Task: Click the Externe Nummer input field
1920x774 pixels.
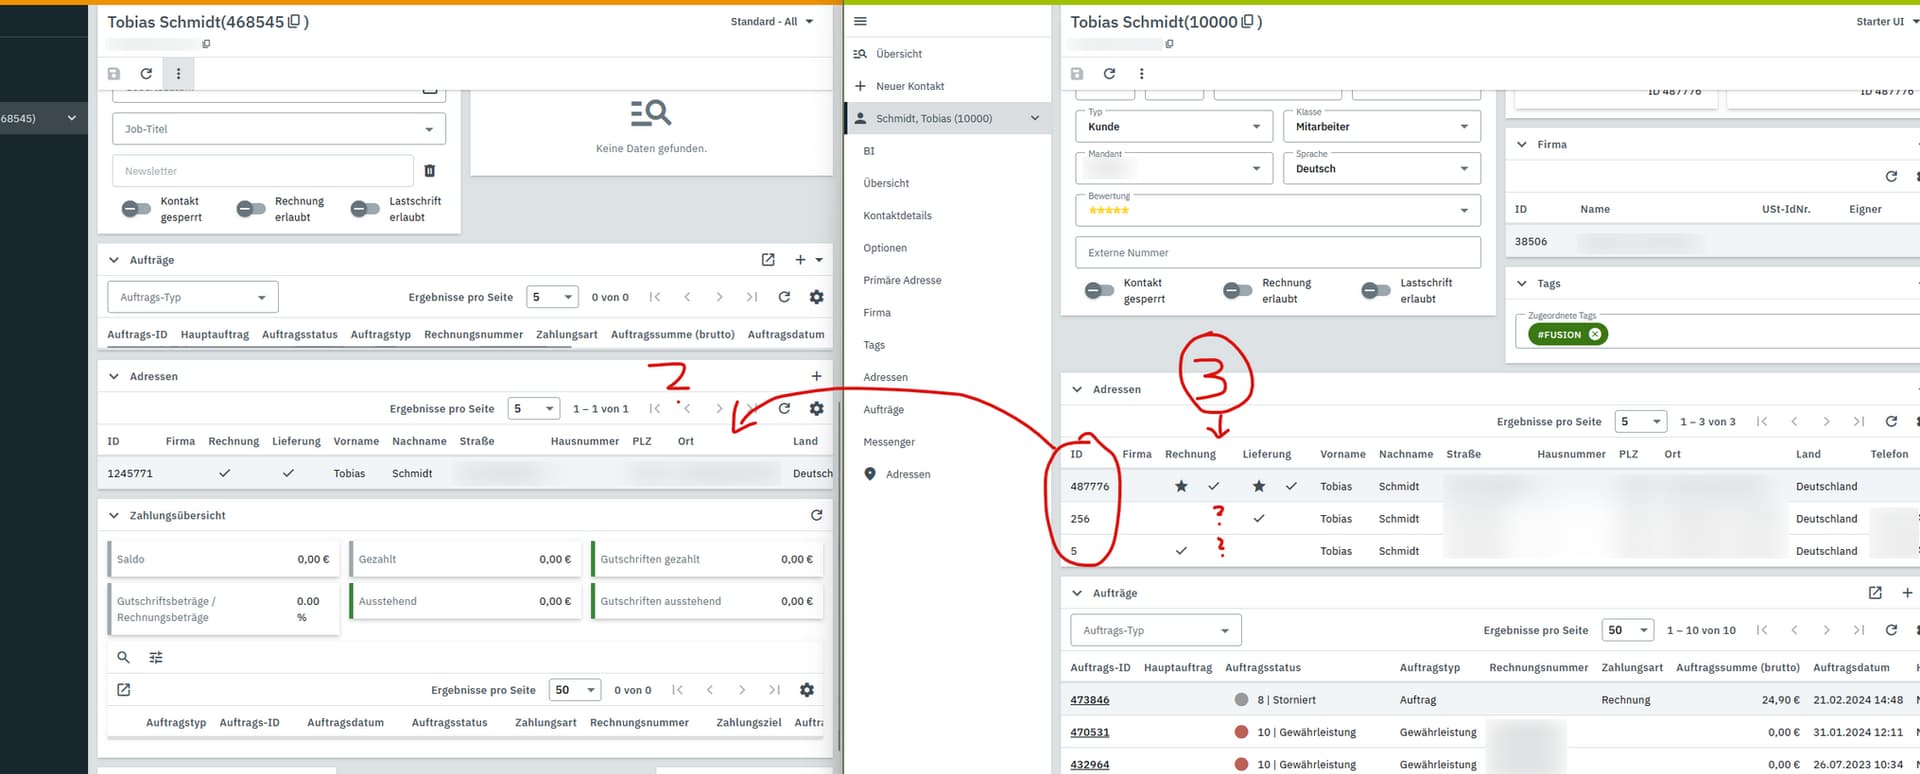Action: tap(1277, 253)
